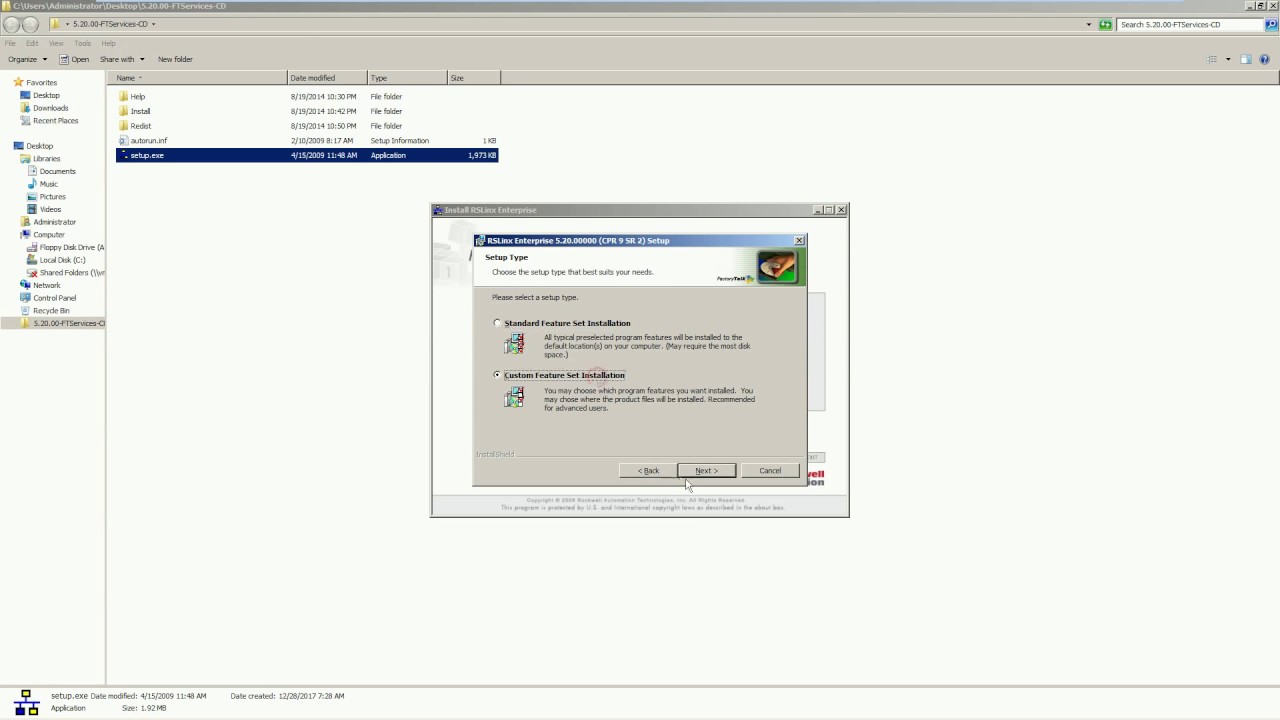
Task: Select the autorun.inf file icon
Action: coord(123,141)
